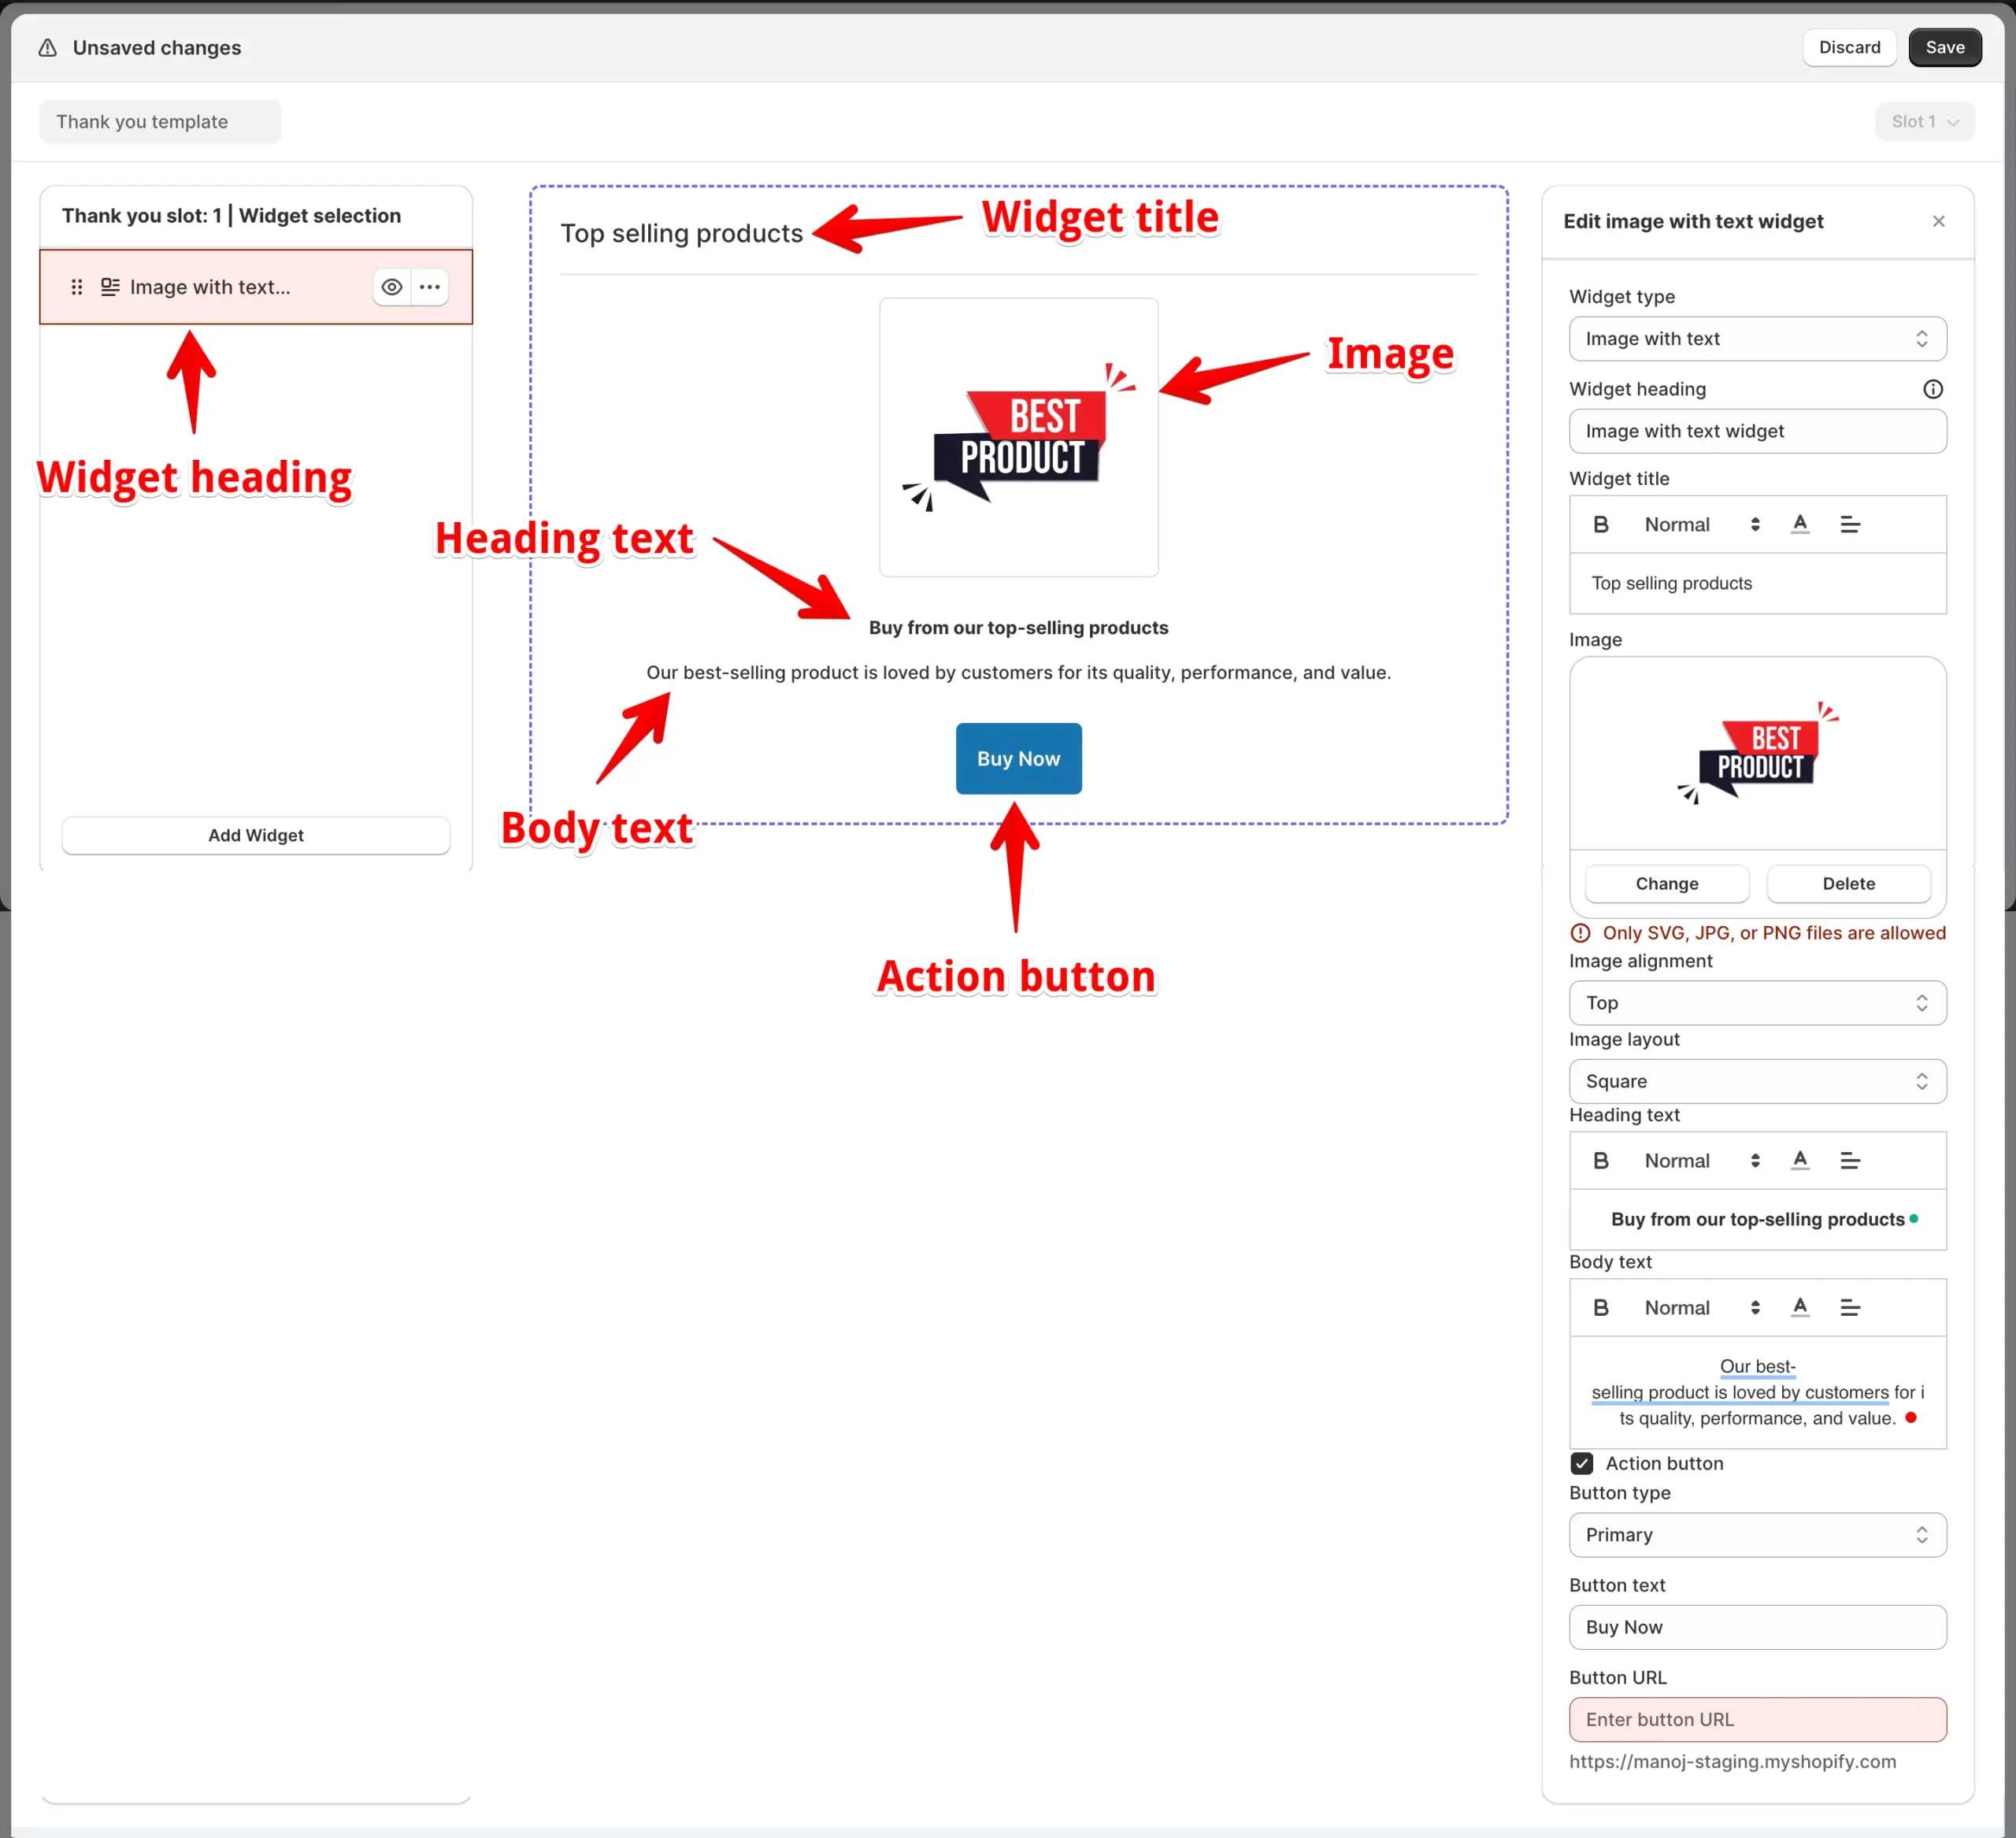The width and height of the screenshot is (2016, 1838).
Task: Click Delete under the image preview
Action: tap(1848, 883)
